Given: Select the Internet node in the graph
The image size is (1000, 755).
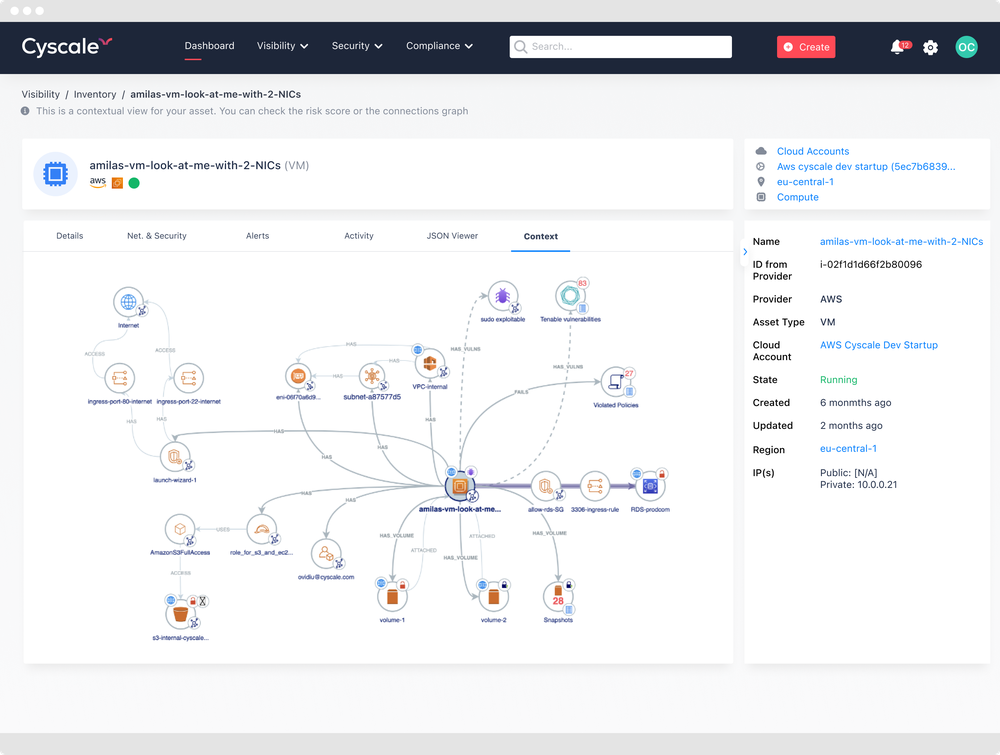Looking at the screenshot, I should tap(128, 300).
